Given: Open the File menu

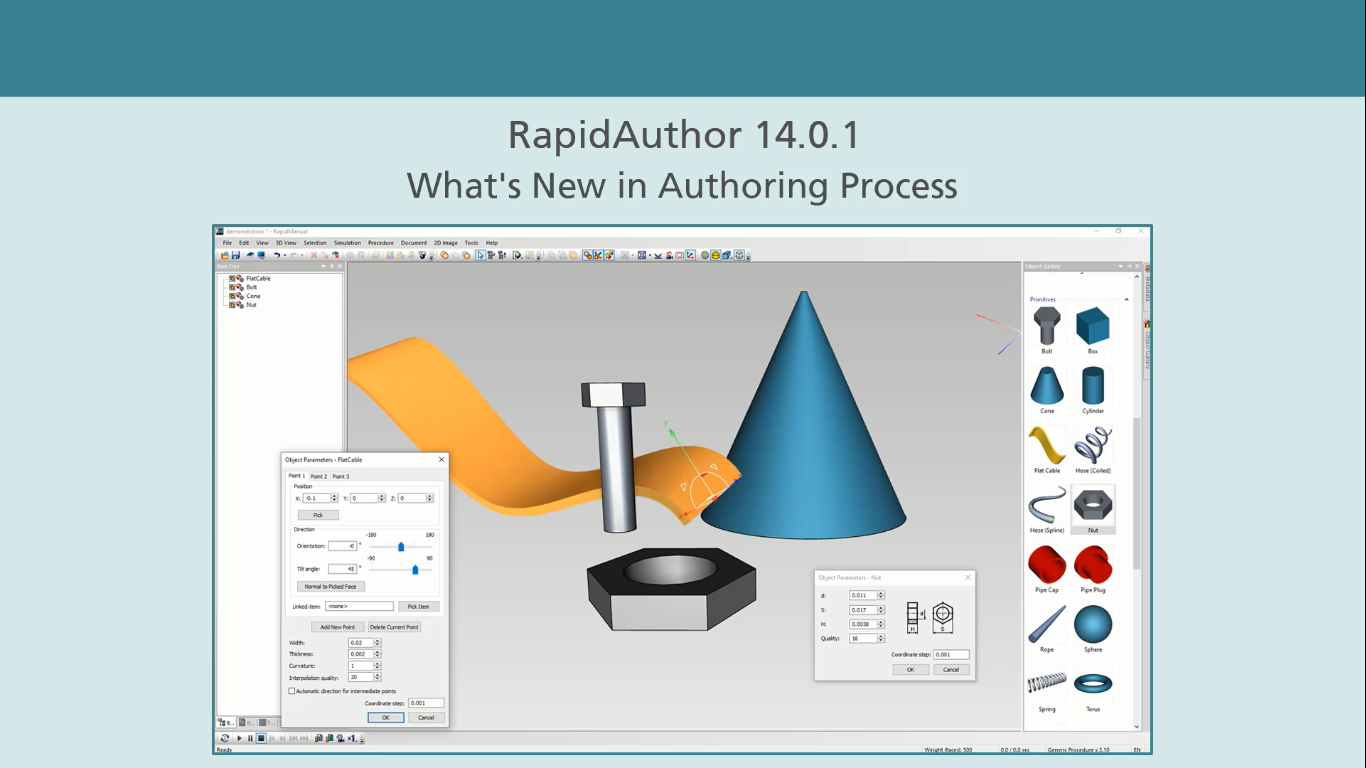Looking at the screenshot, I should [227, 243].
